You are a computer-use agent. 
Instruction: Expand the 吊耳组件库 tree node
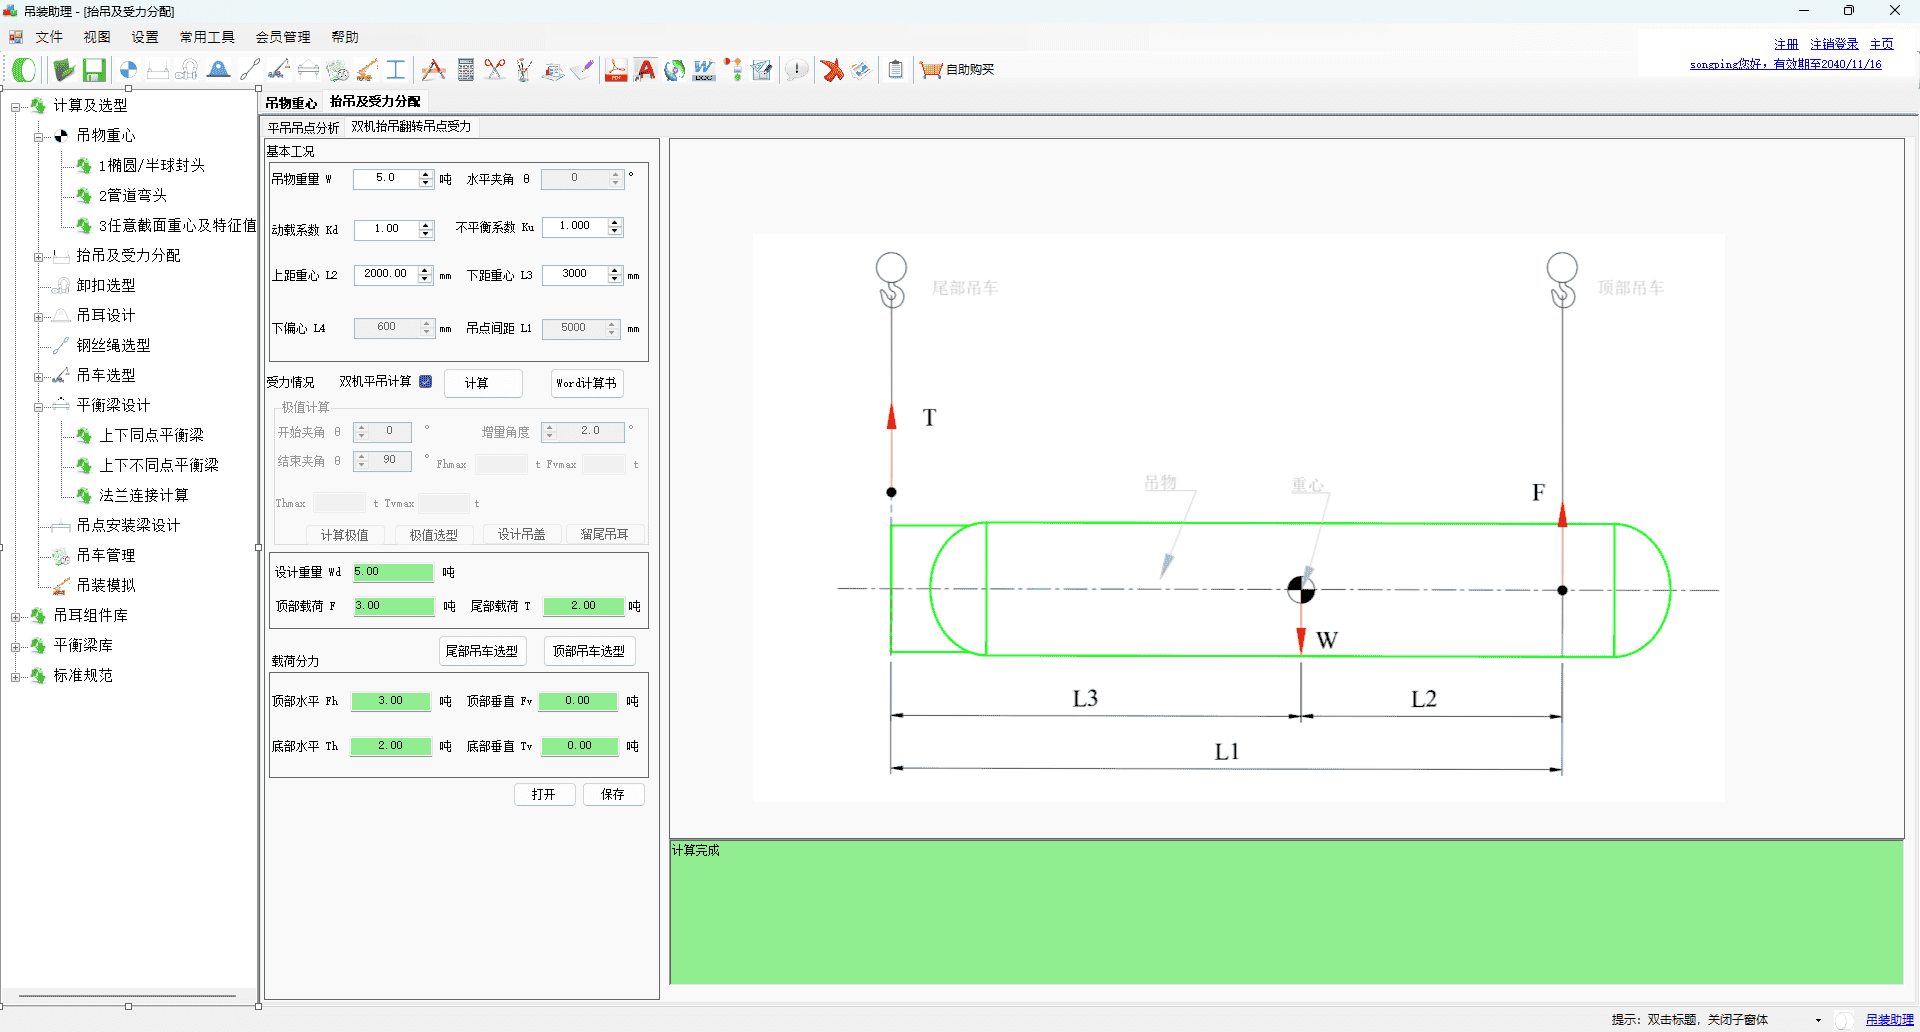click(x=16, y=617)
